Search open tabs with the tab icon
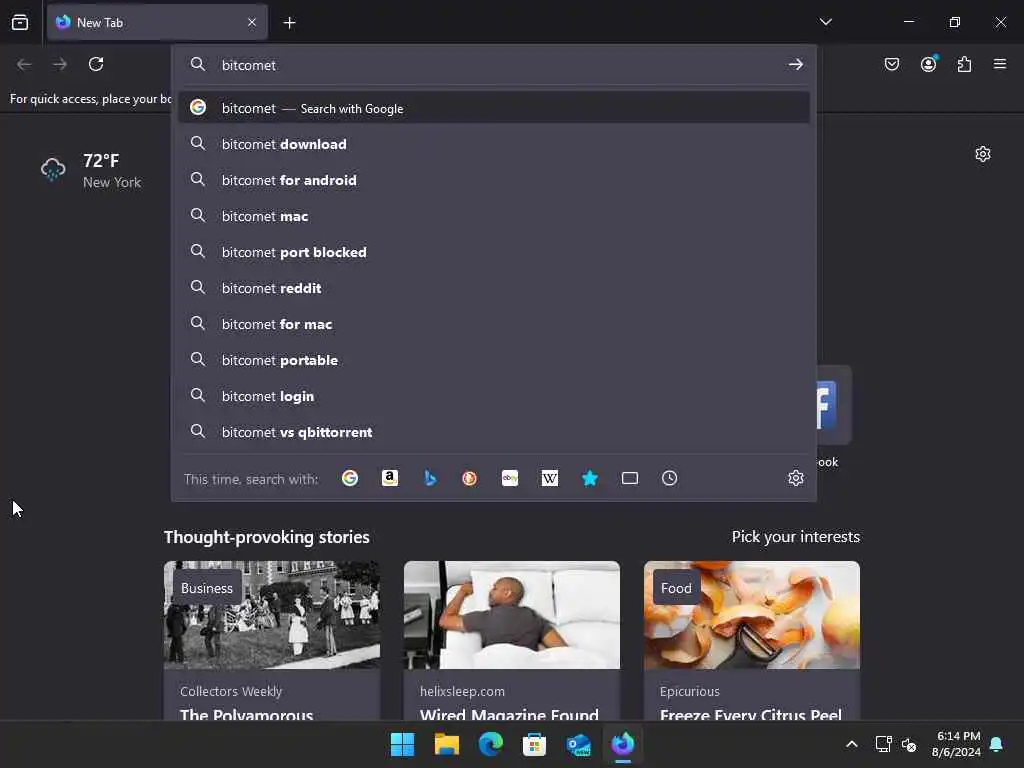This screenshot has width=1024, height=768. pos(630,478)
